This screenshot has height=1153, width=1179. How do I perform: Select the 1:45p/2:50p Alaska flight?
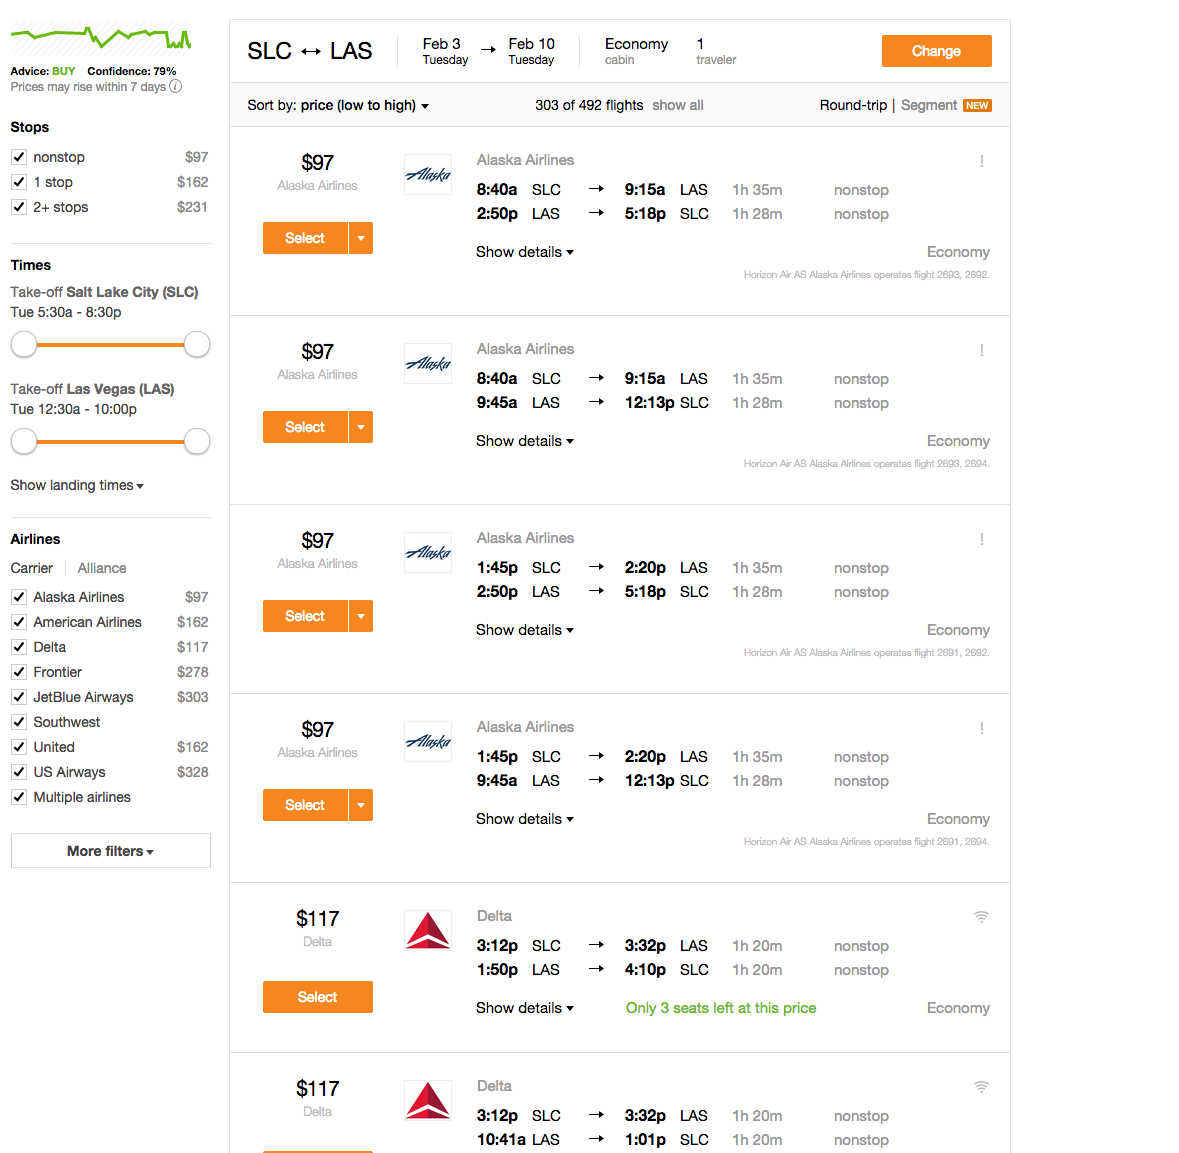(x=305, y=616)
